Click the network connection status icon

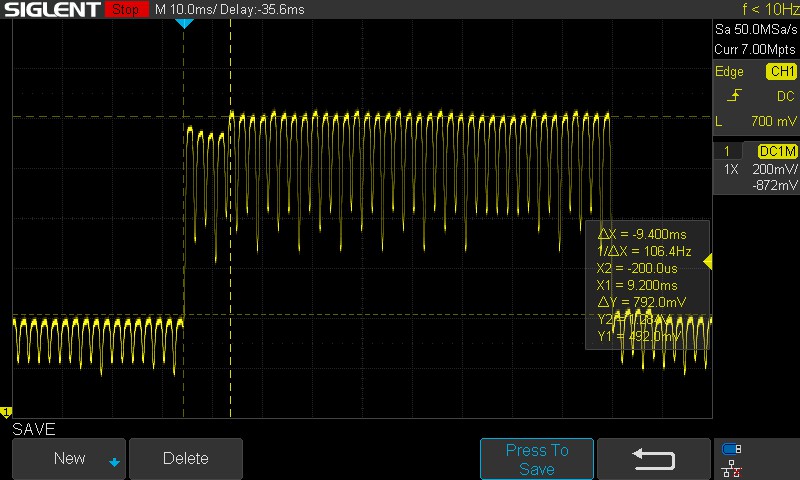click(x=731, y=467)
